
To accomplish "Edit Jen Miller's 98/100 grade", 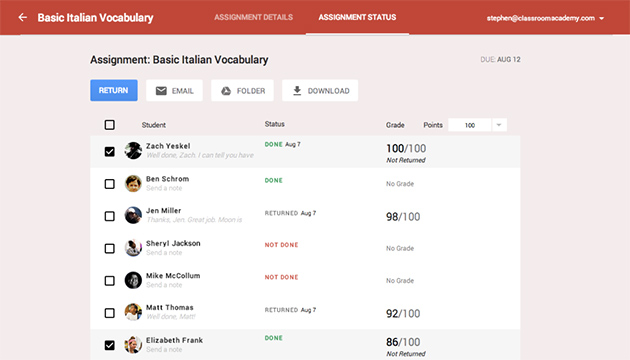I will tap(403, 217).
